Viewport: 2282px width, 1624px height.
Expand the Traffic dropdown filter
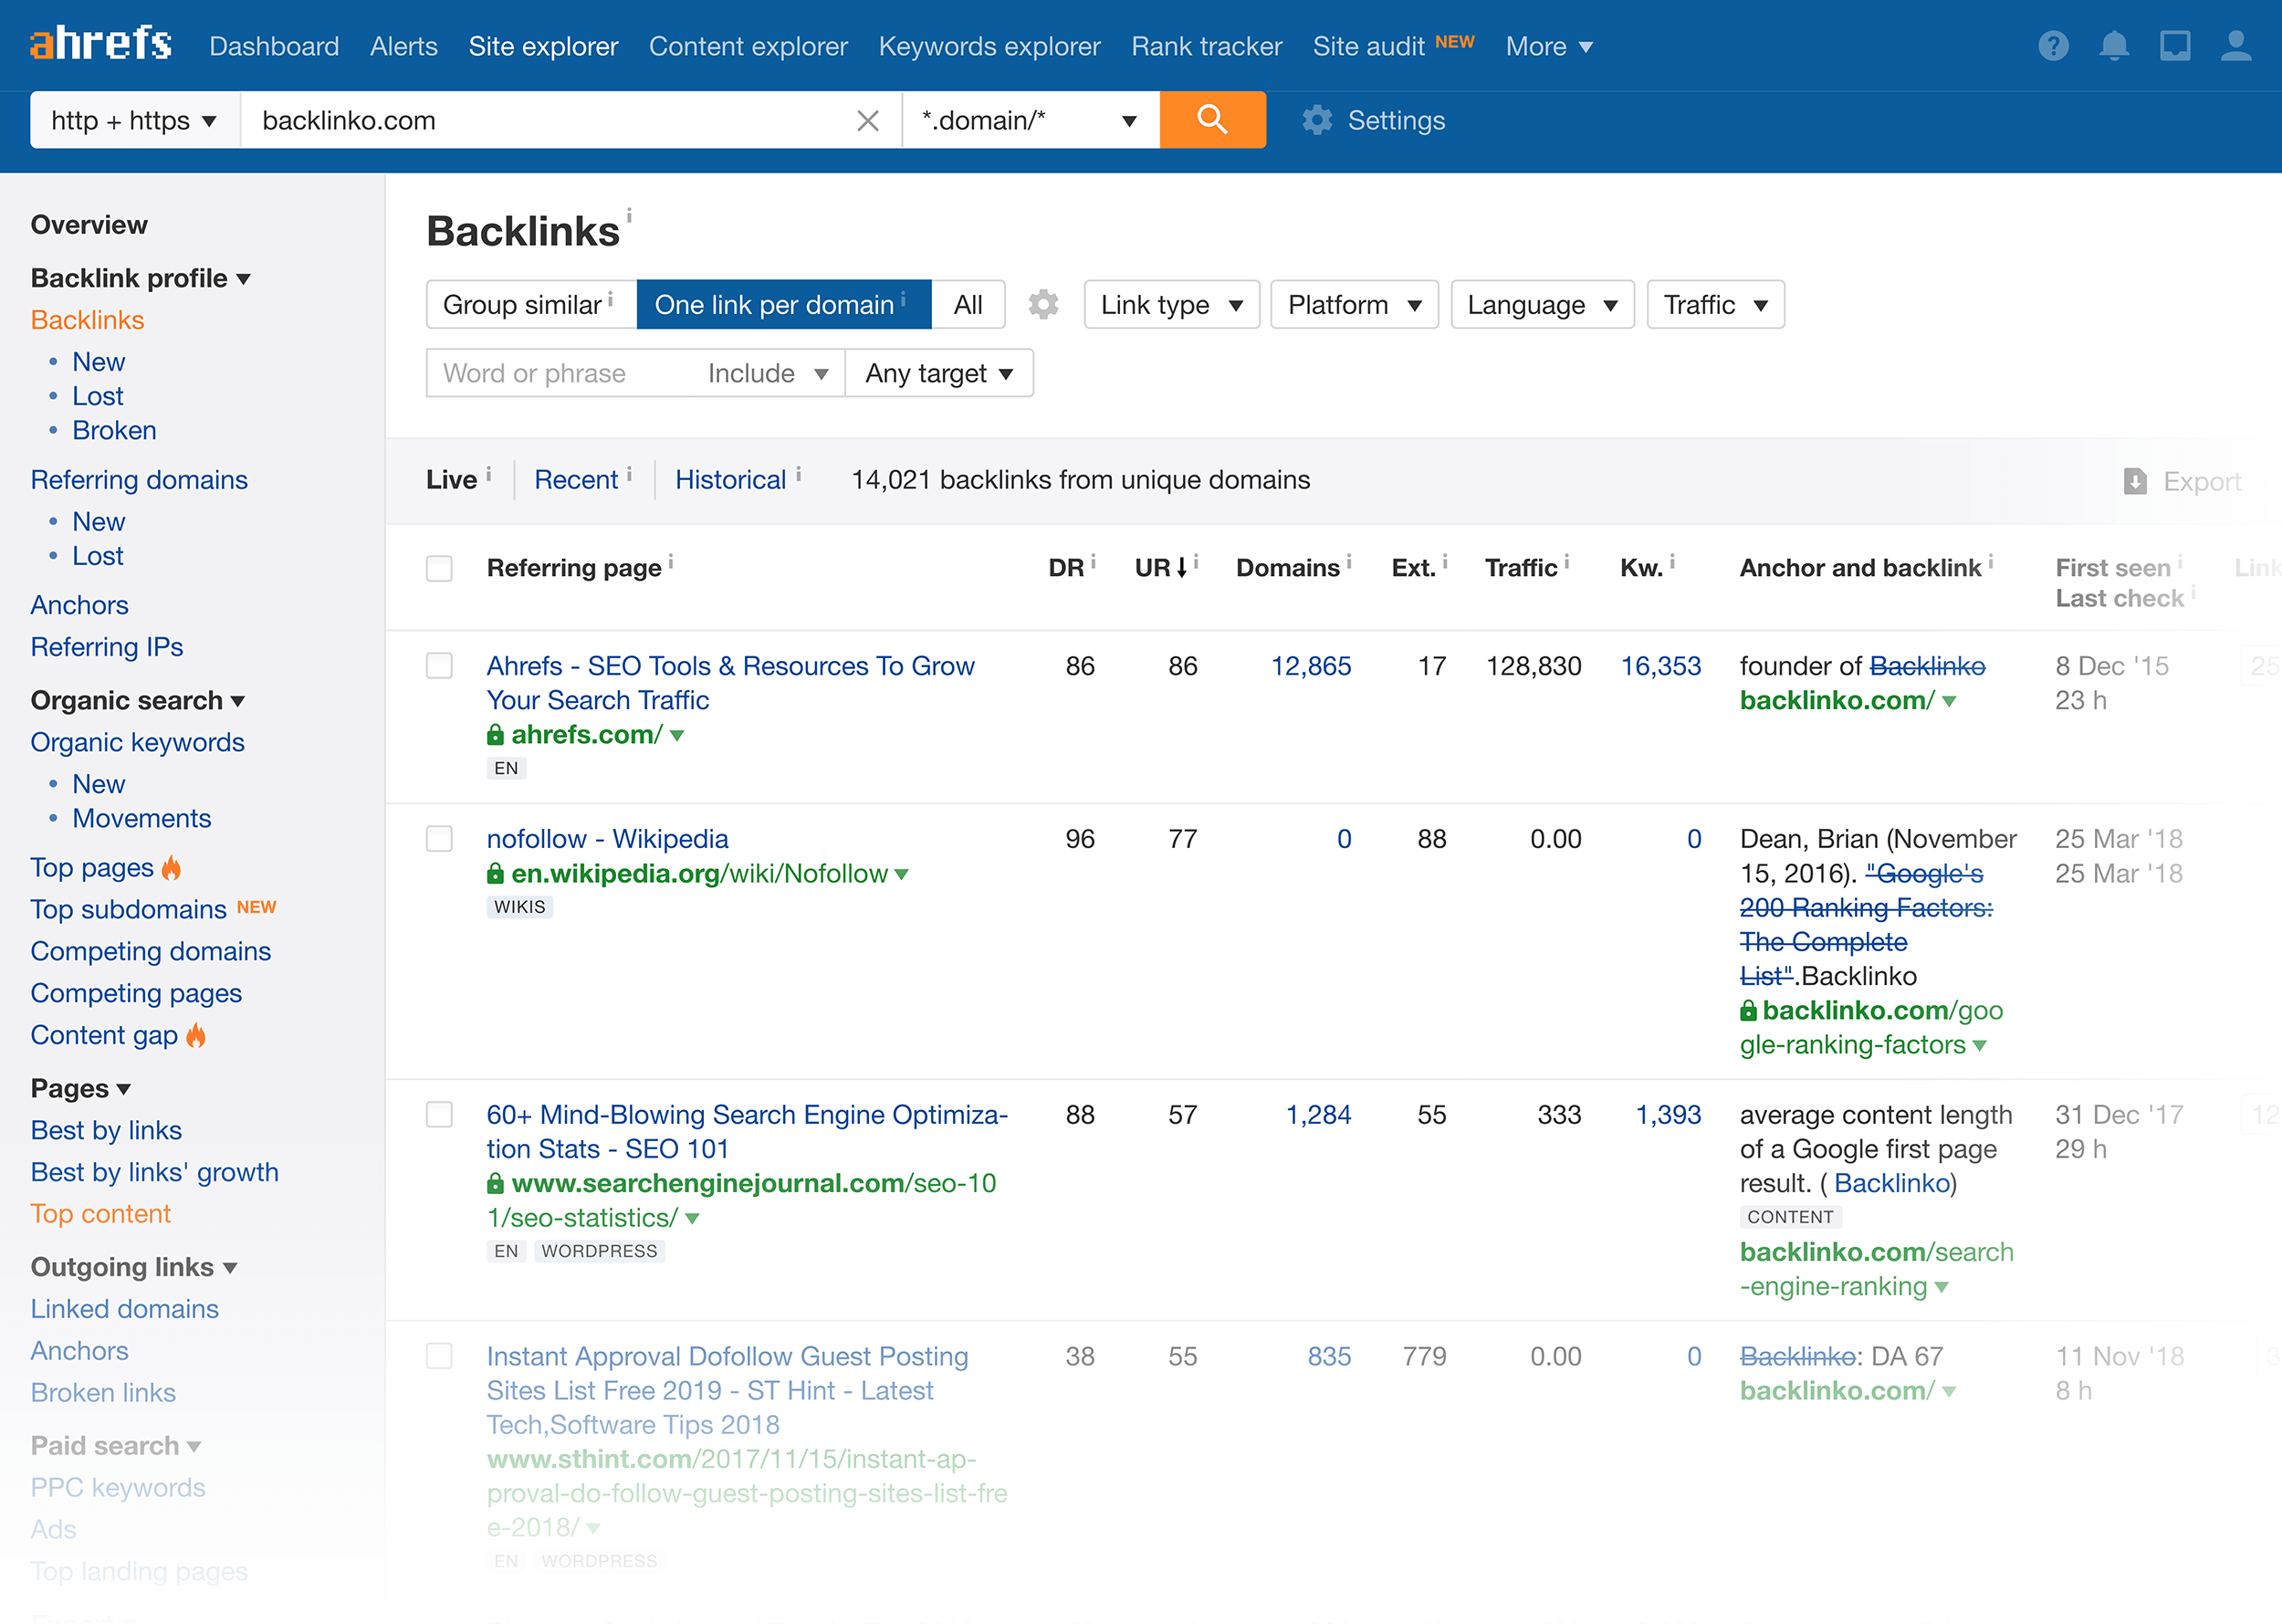1712,304
